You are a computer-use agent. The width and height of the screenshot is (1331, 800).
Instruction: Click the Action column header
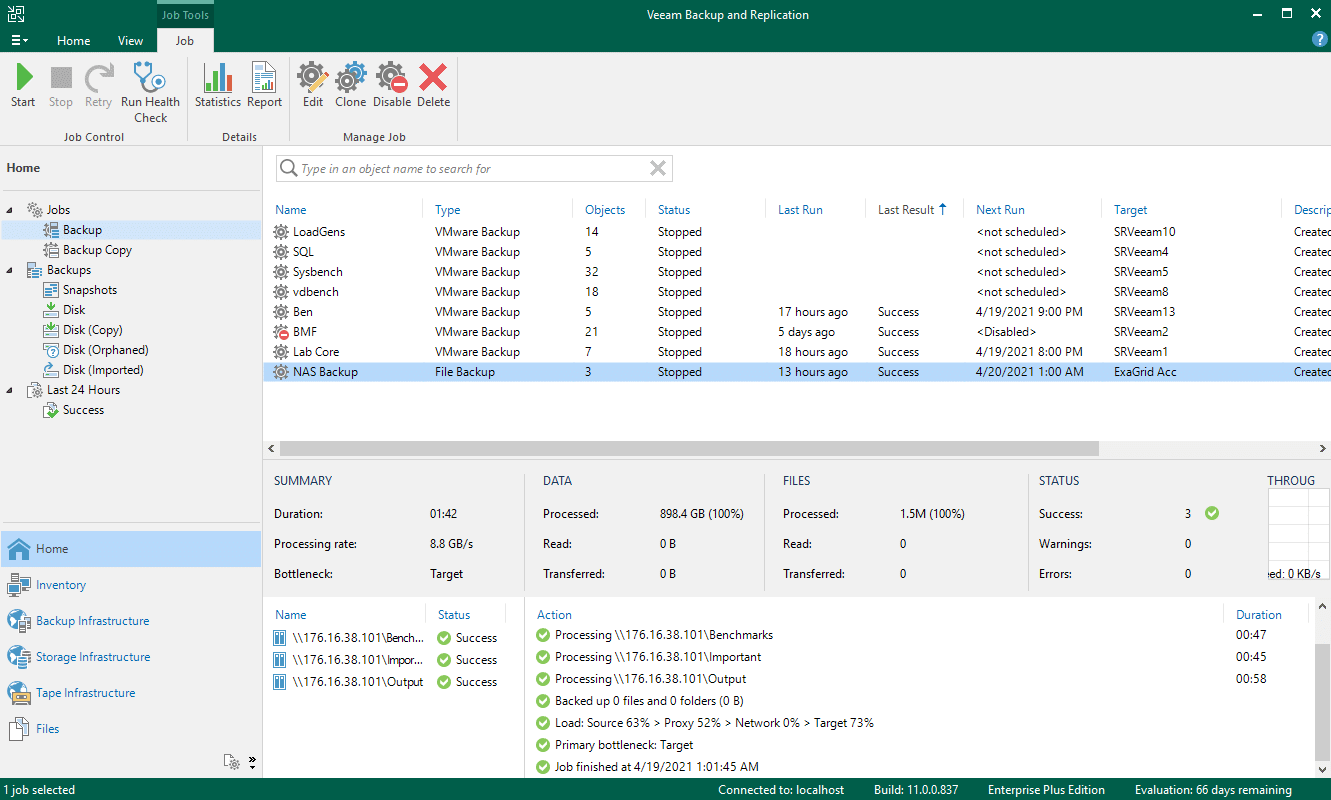pyautogui.click(x=554, y=615)
